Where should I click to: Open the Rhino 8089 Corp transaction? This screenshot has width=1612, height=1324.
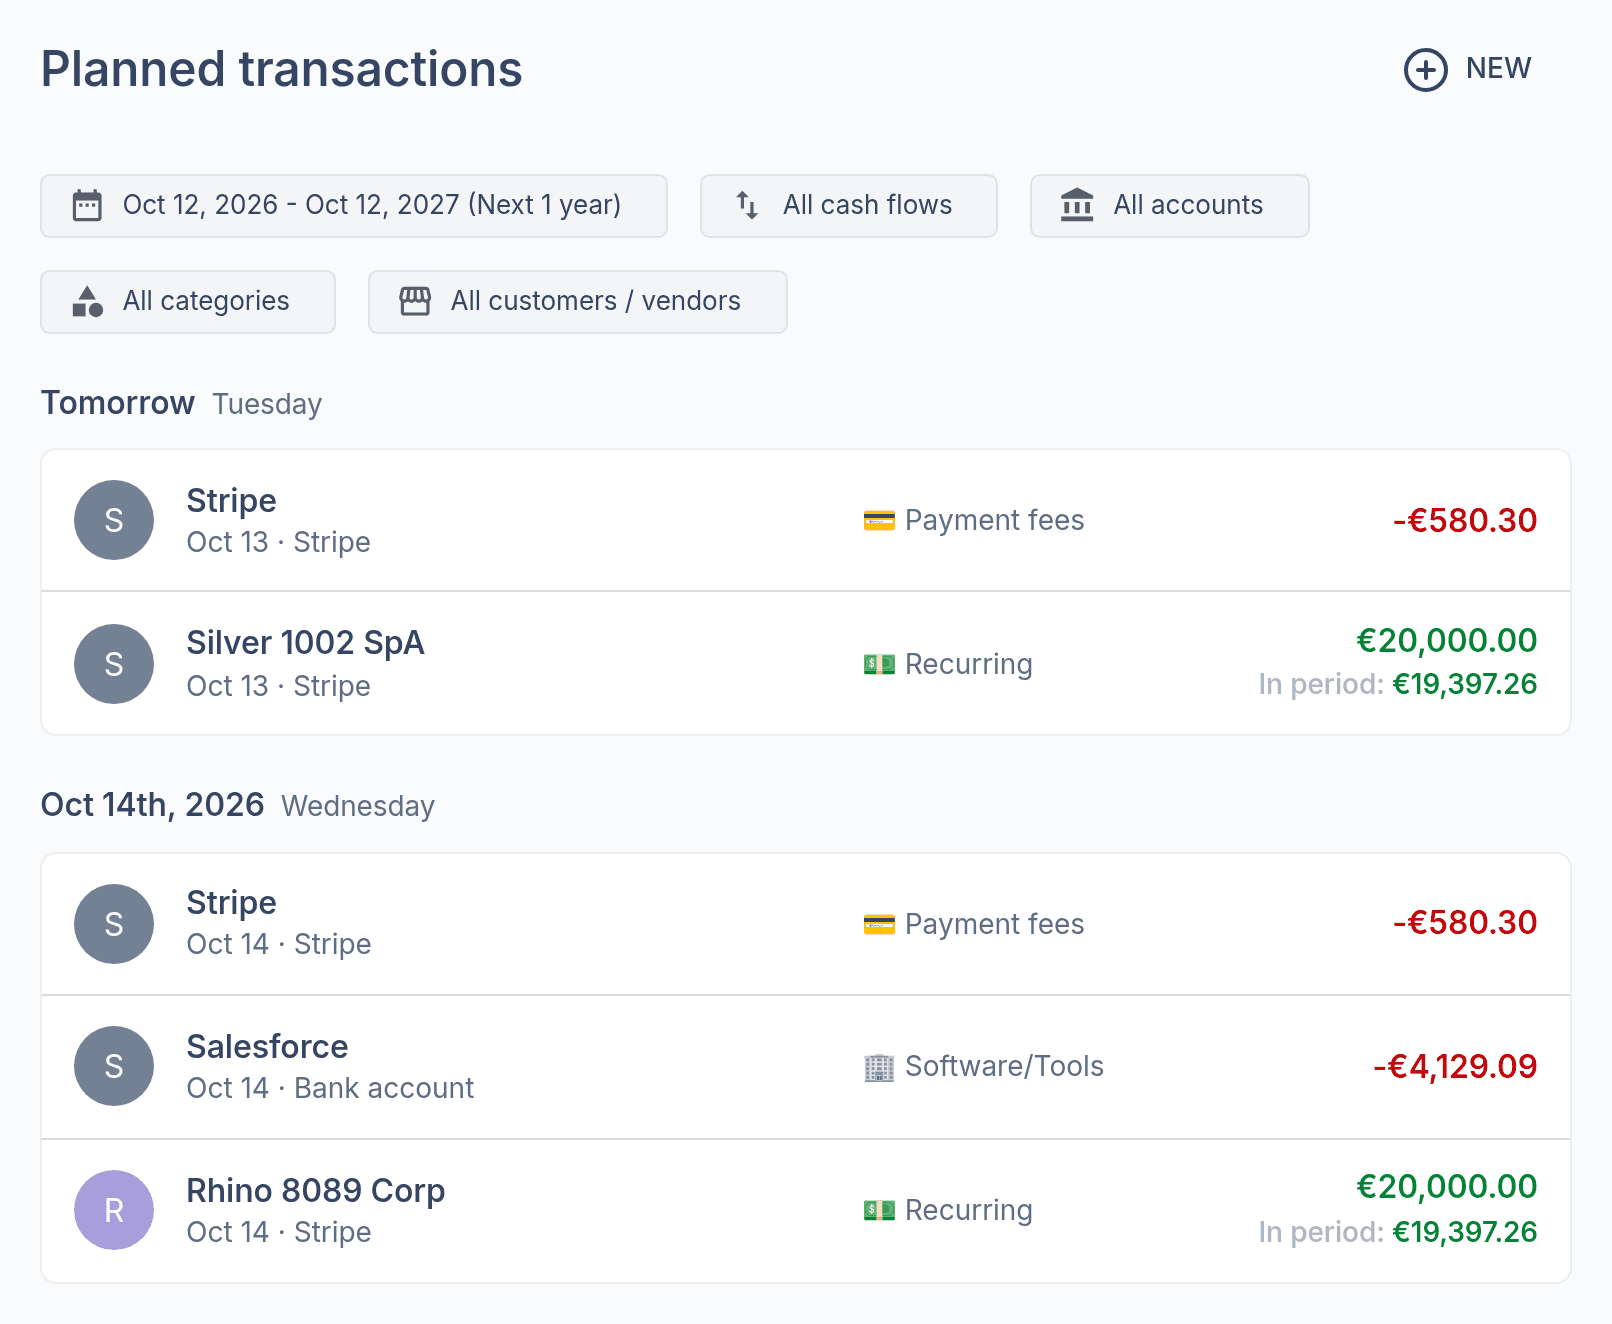(806, 1211)
